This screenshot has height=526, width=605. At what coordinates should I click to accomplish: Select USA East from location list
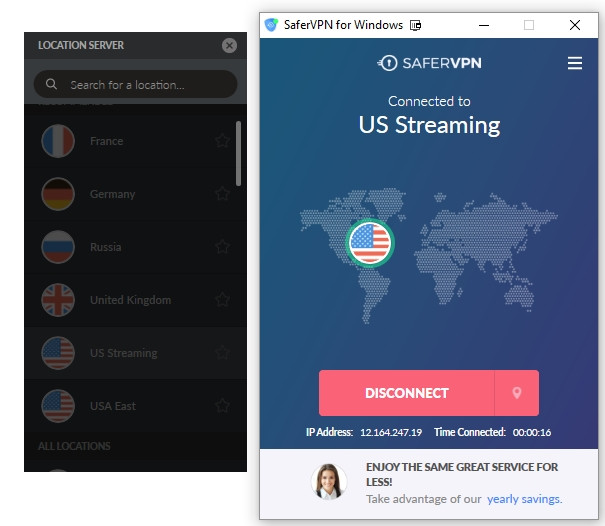[113, 406]
